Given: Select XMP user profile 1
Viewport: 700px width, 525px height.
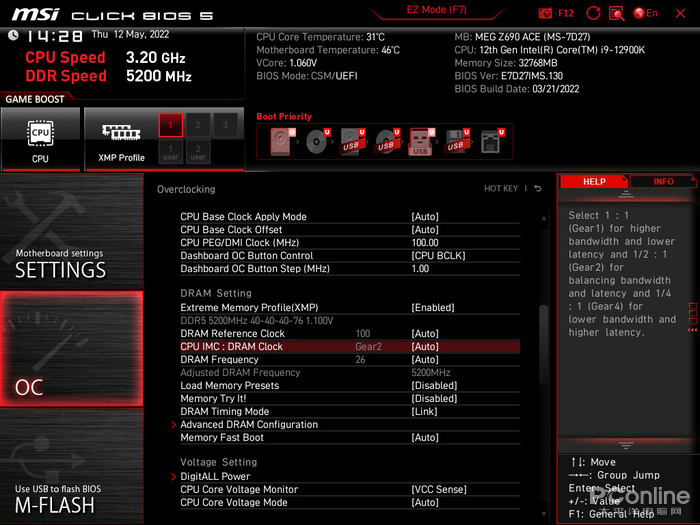Looking at the screenshot, I should (x=171, y=152).
